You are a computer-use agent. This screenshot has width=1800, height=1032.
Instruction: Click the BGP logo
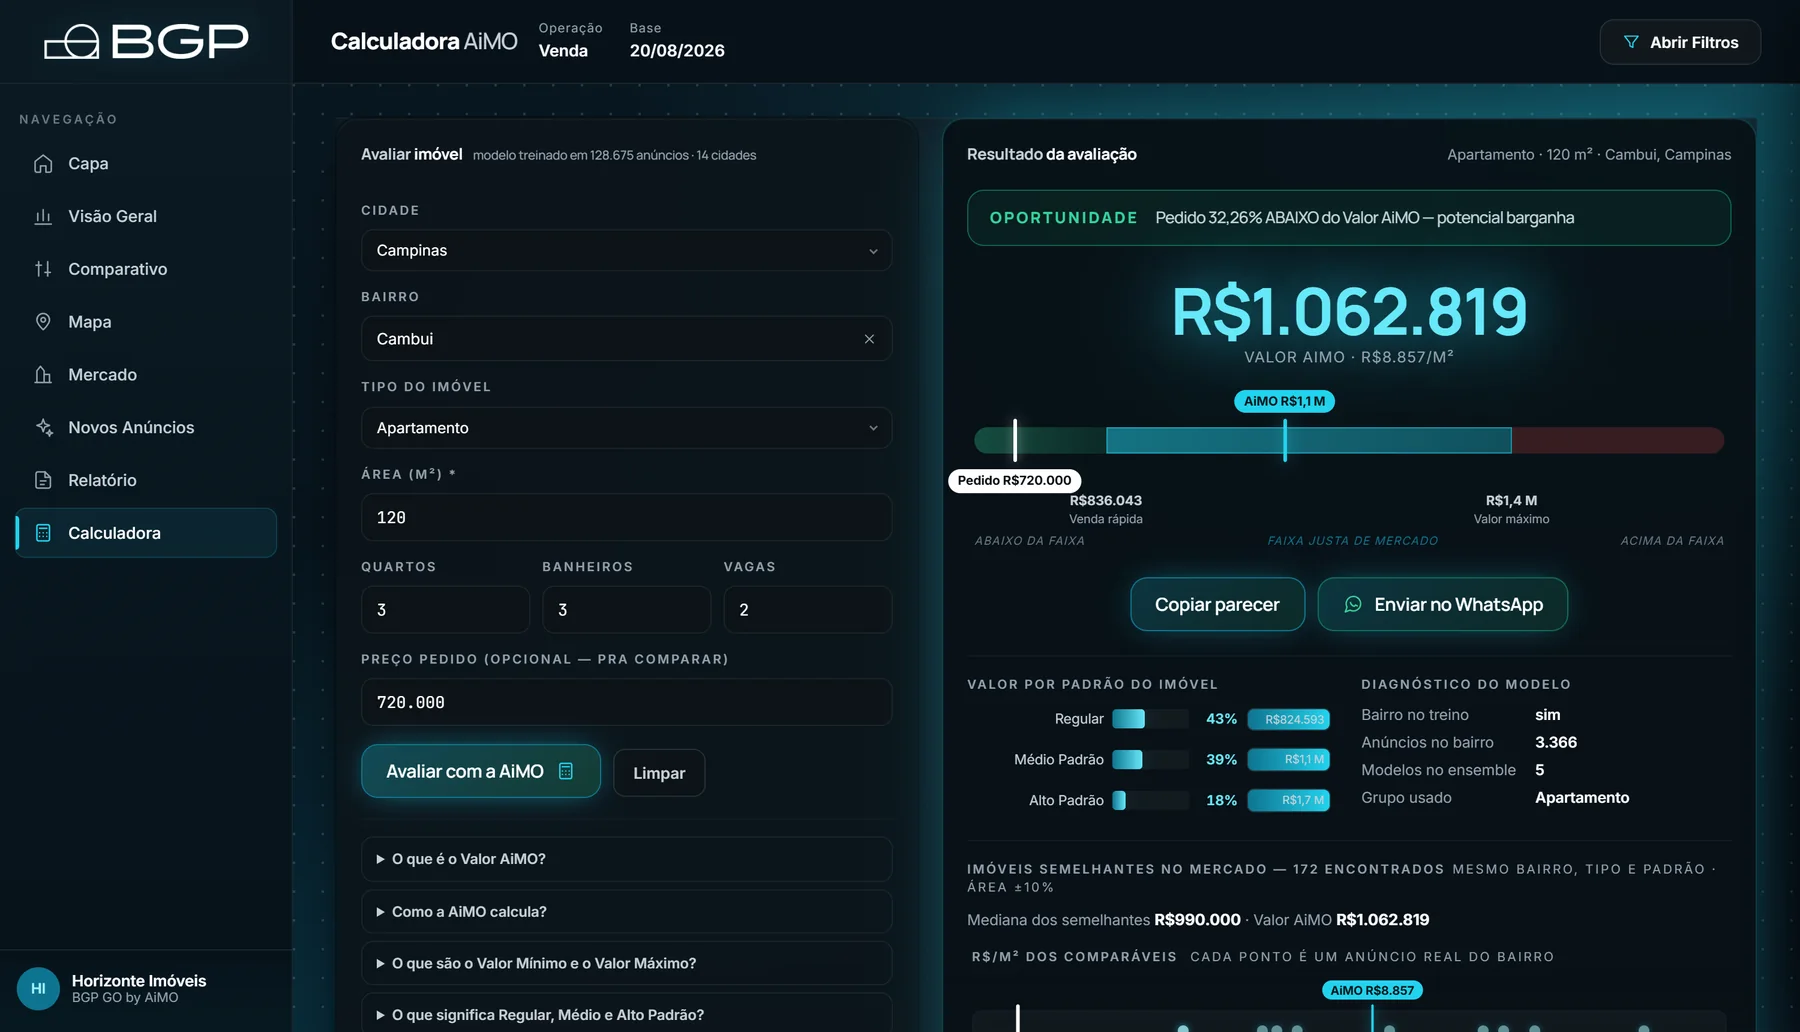coord(146,41)
